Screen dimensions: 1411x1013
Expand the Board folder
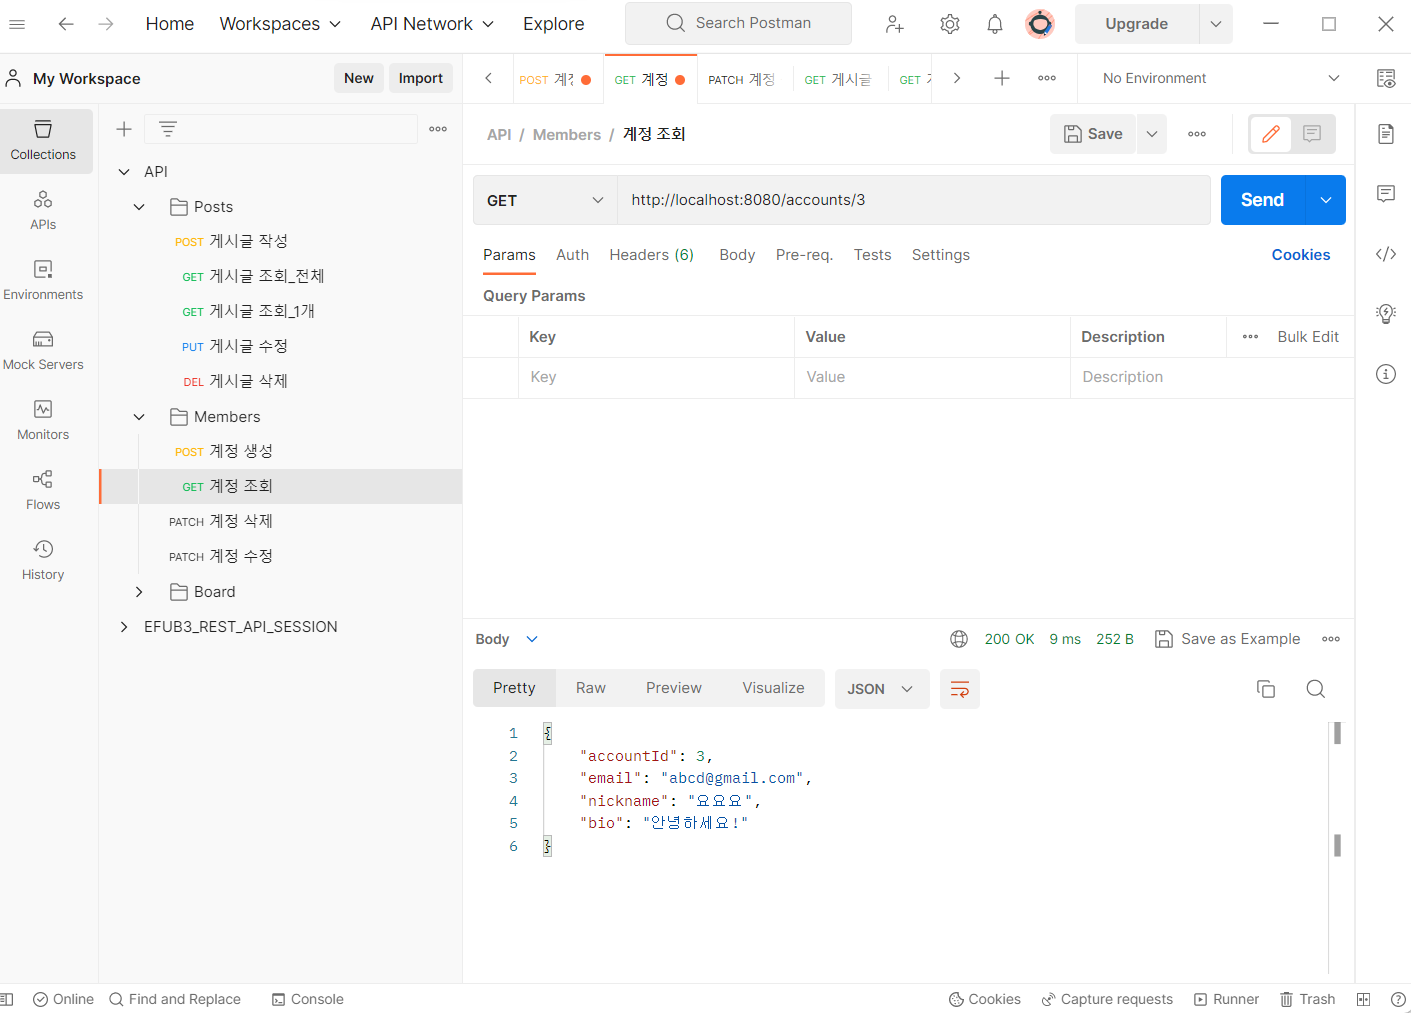click(139, 592)
